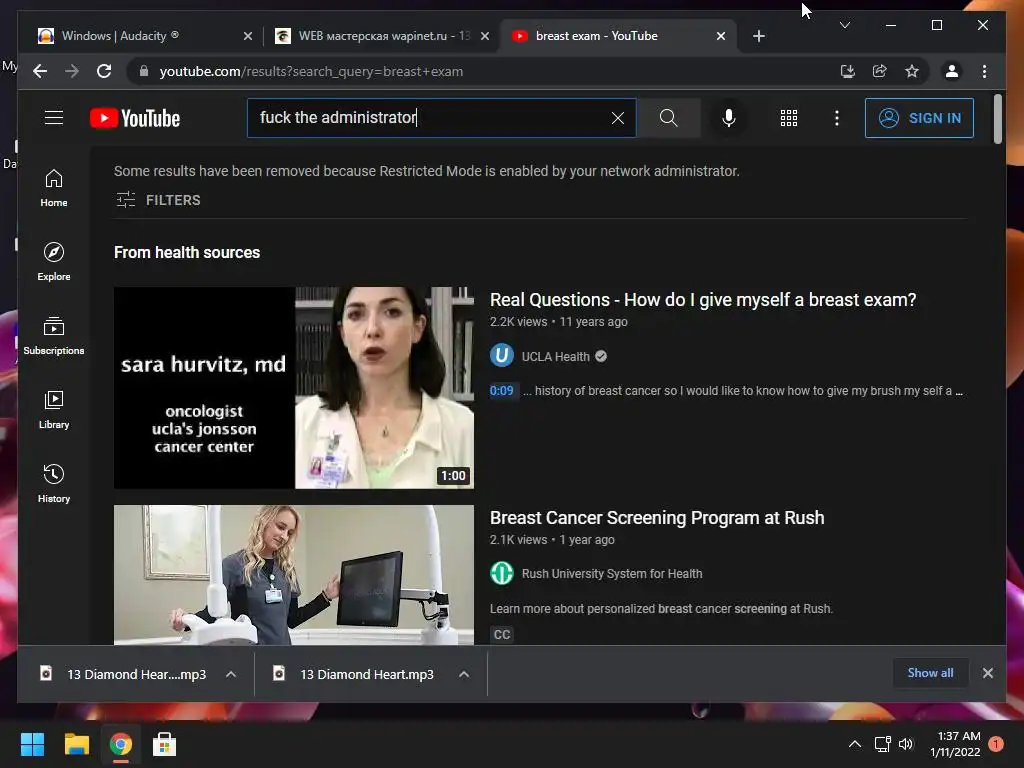Start voice search with the microphone
The height and width of the screenshot is (768, 1024).
[729, 118]
